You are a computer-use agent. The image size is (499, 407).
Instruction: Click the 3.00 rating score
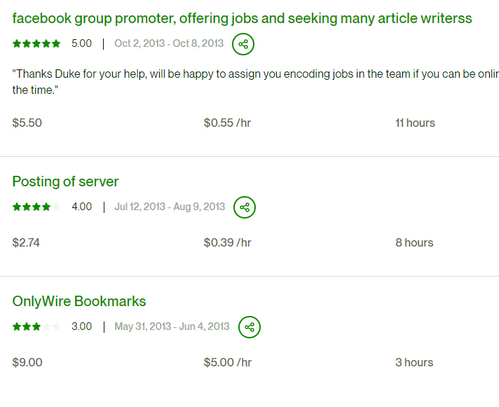click(82, 326)
